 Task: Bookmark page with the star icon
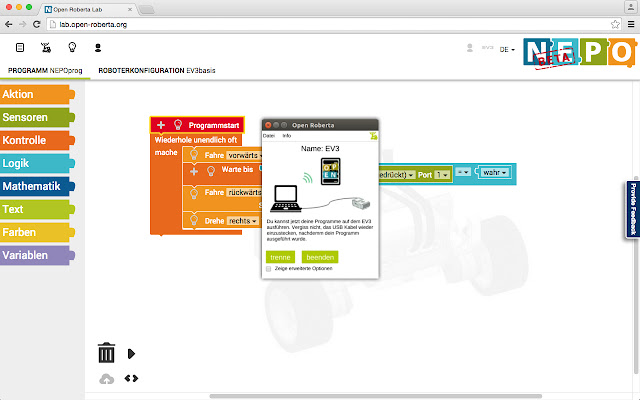615,24
